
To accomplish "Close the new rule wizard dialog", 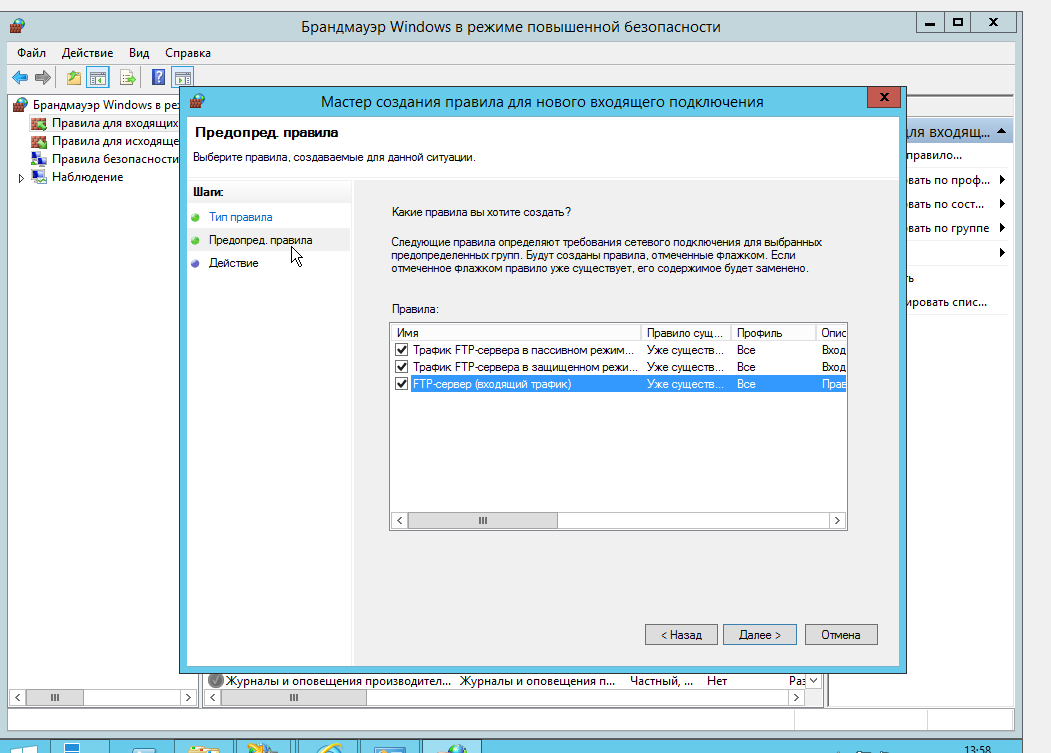I will [x=883, y=97].
